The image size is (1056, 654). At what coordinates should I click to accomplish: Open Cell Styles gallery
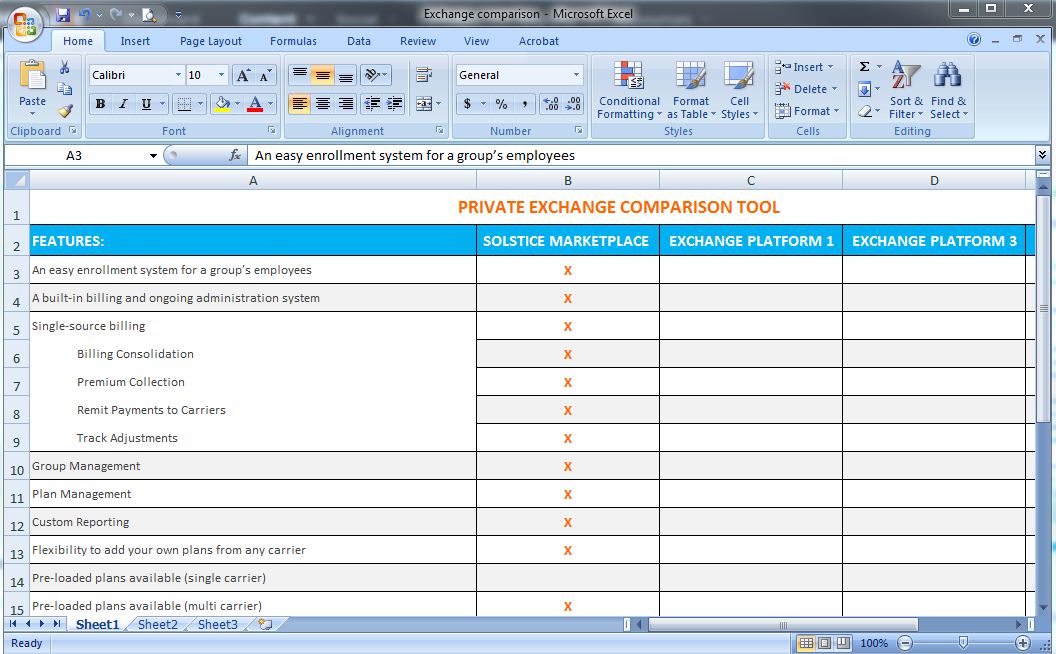point(739,90)
